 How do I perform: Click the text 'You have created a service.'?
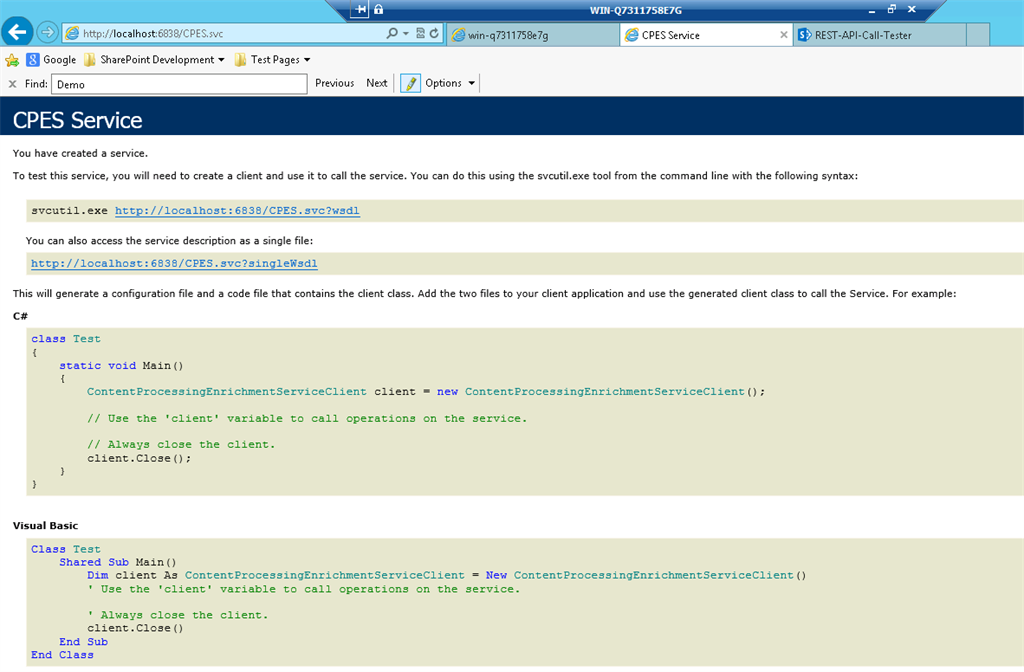tap(80, 153)
